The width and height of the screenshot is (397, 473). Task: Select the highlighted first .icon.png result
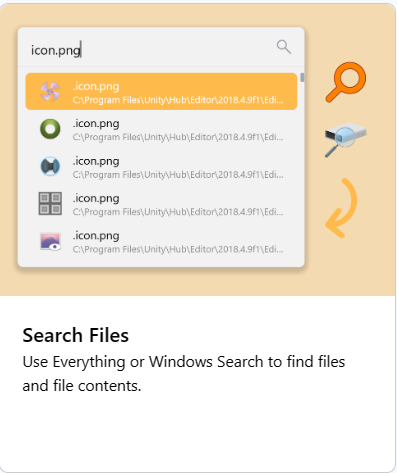pyautogui.click(x=161, y=91)
